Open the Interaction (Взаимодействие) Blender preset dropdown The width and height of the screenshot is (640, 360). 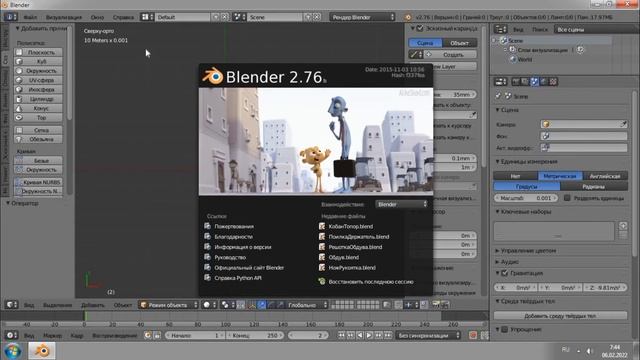click(x=401, y=204)
